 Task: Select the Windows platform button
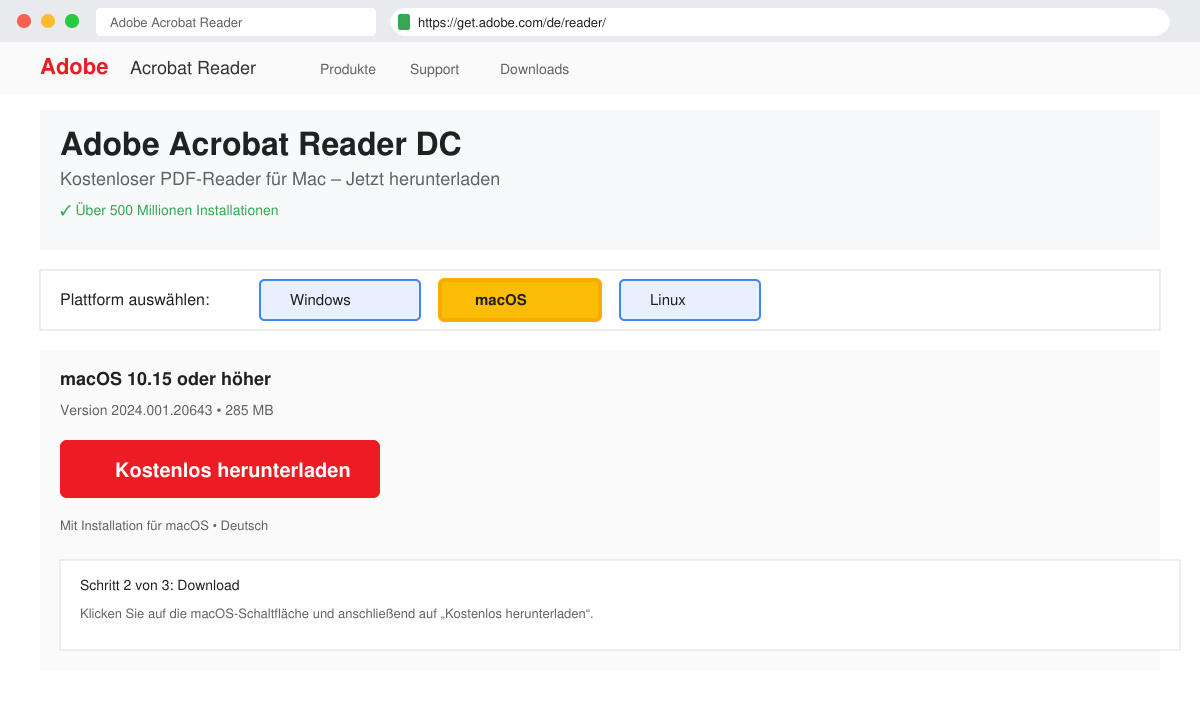[340, 300]
